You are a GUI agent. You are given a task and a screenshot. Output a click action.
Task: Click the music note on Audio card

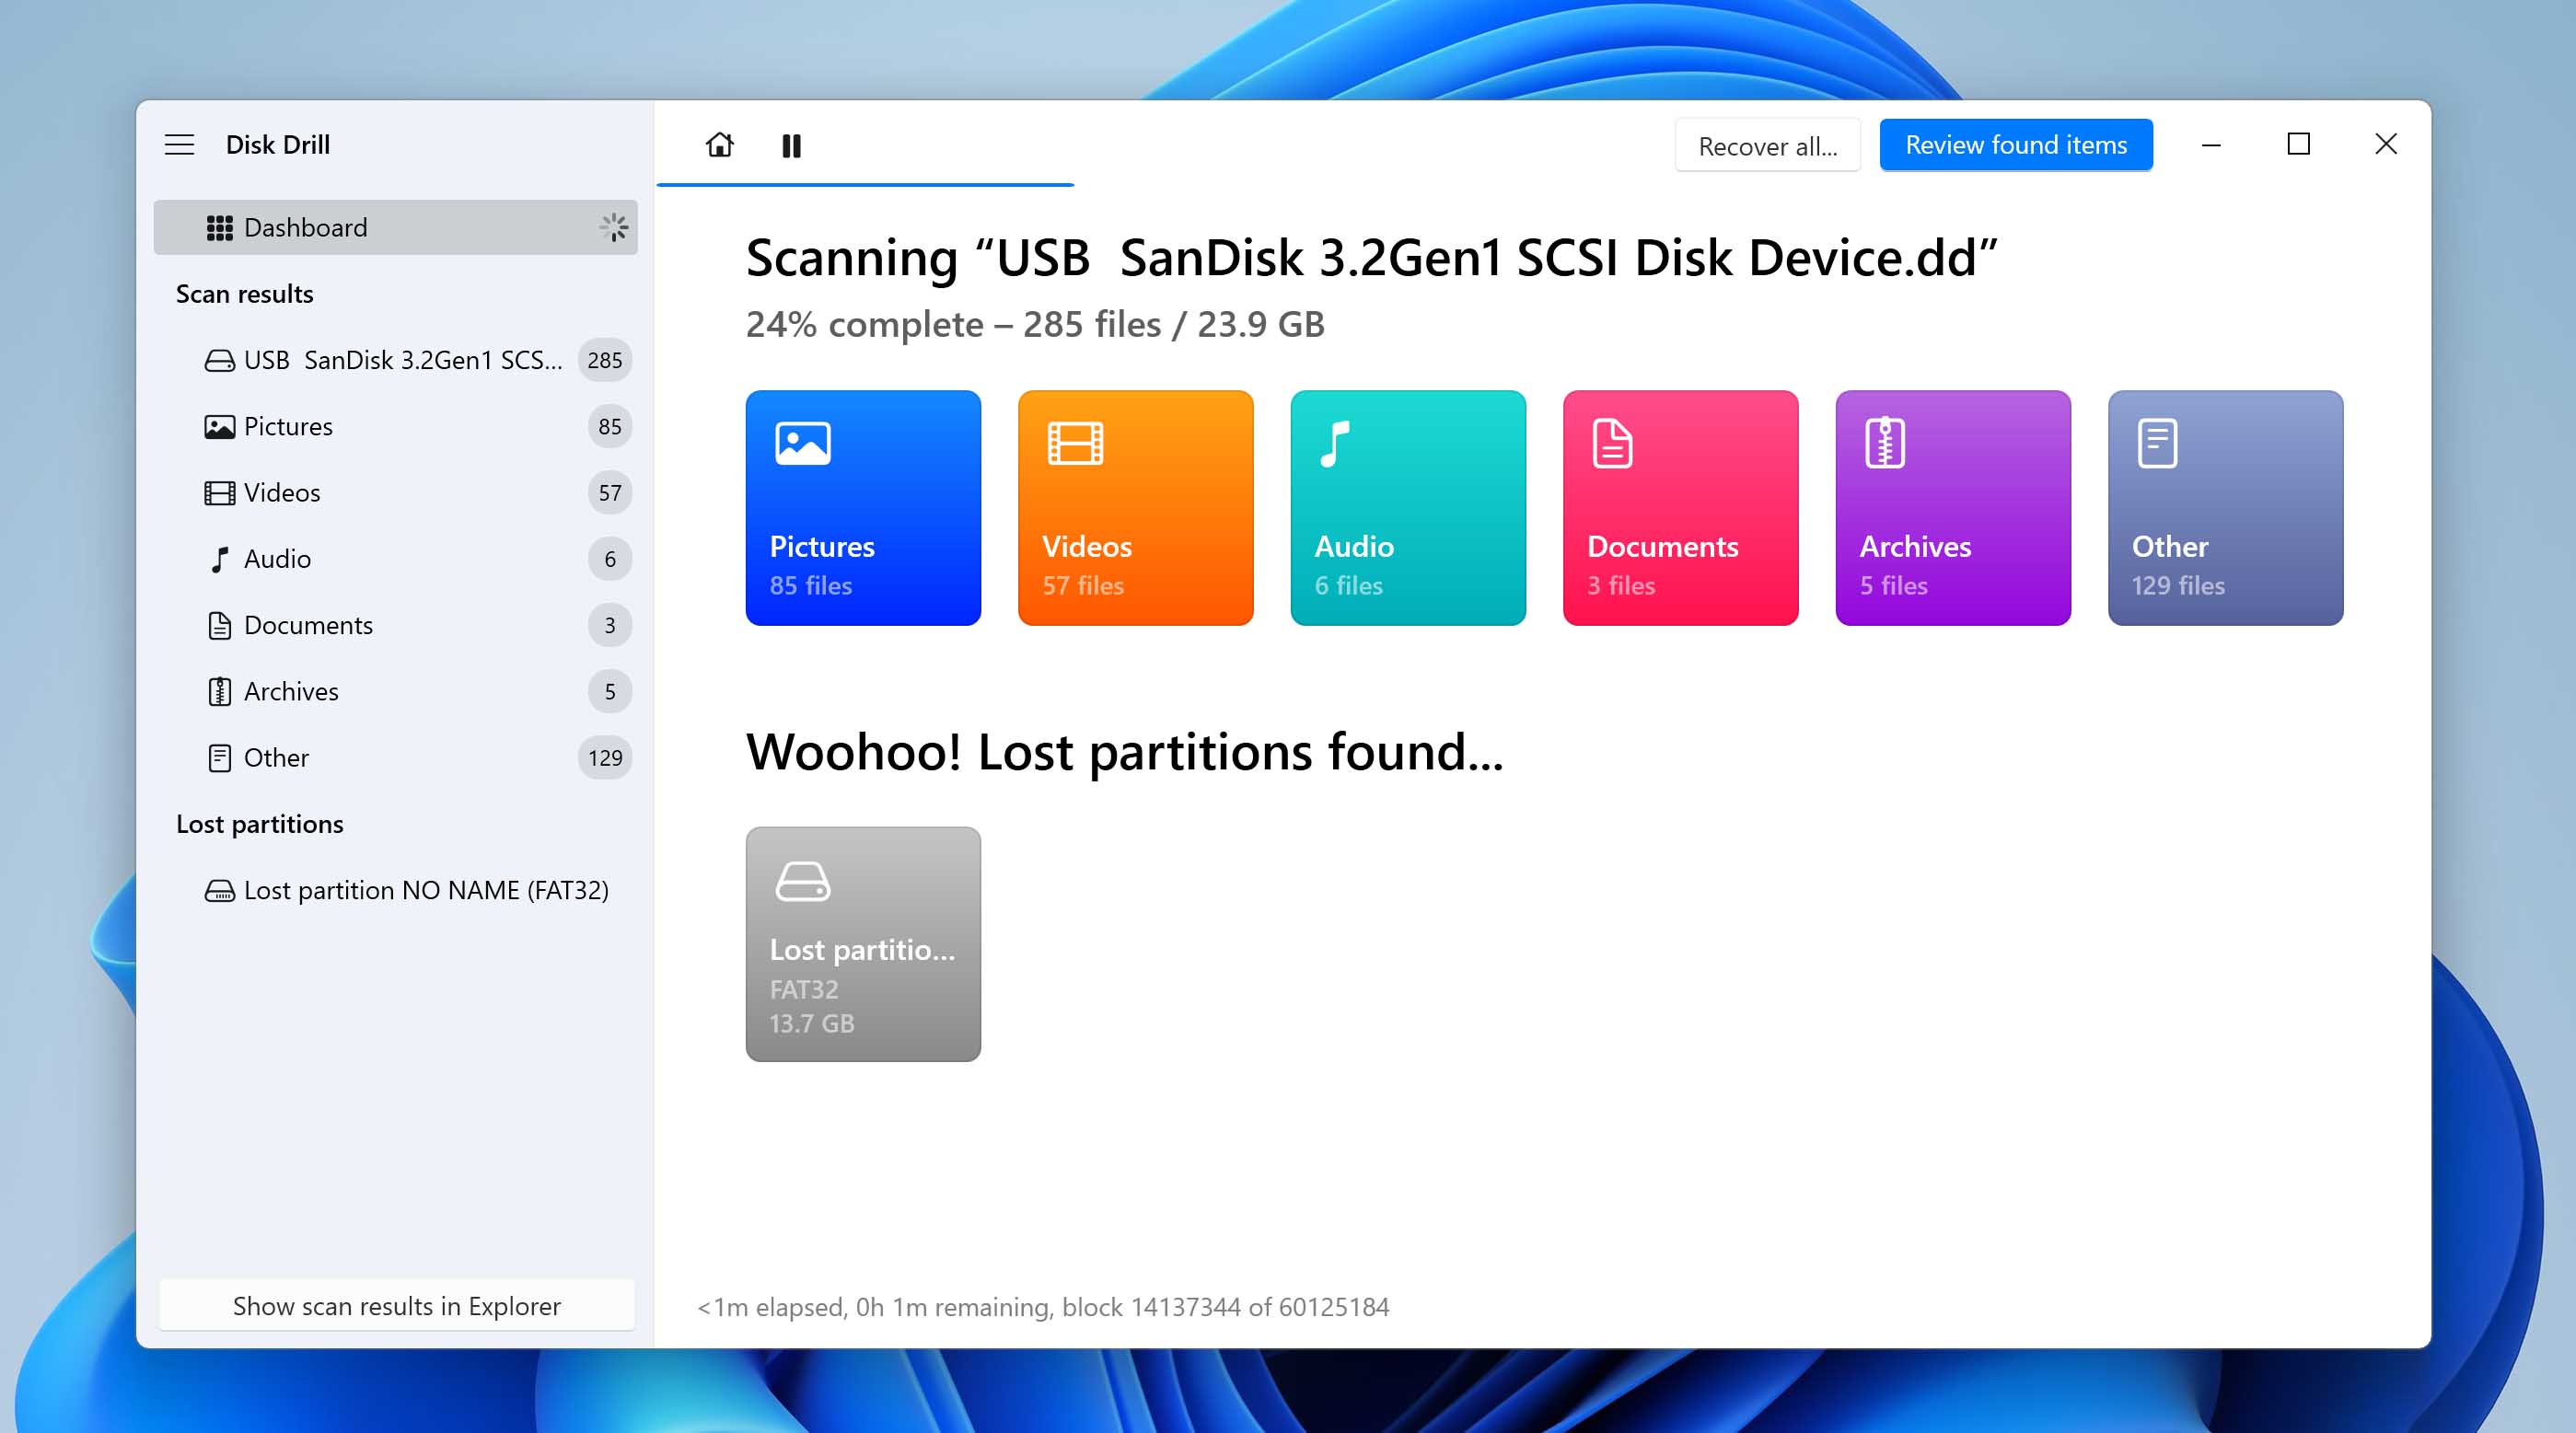pyautogui.click(x=1335, y=444)
